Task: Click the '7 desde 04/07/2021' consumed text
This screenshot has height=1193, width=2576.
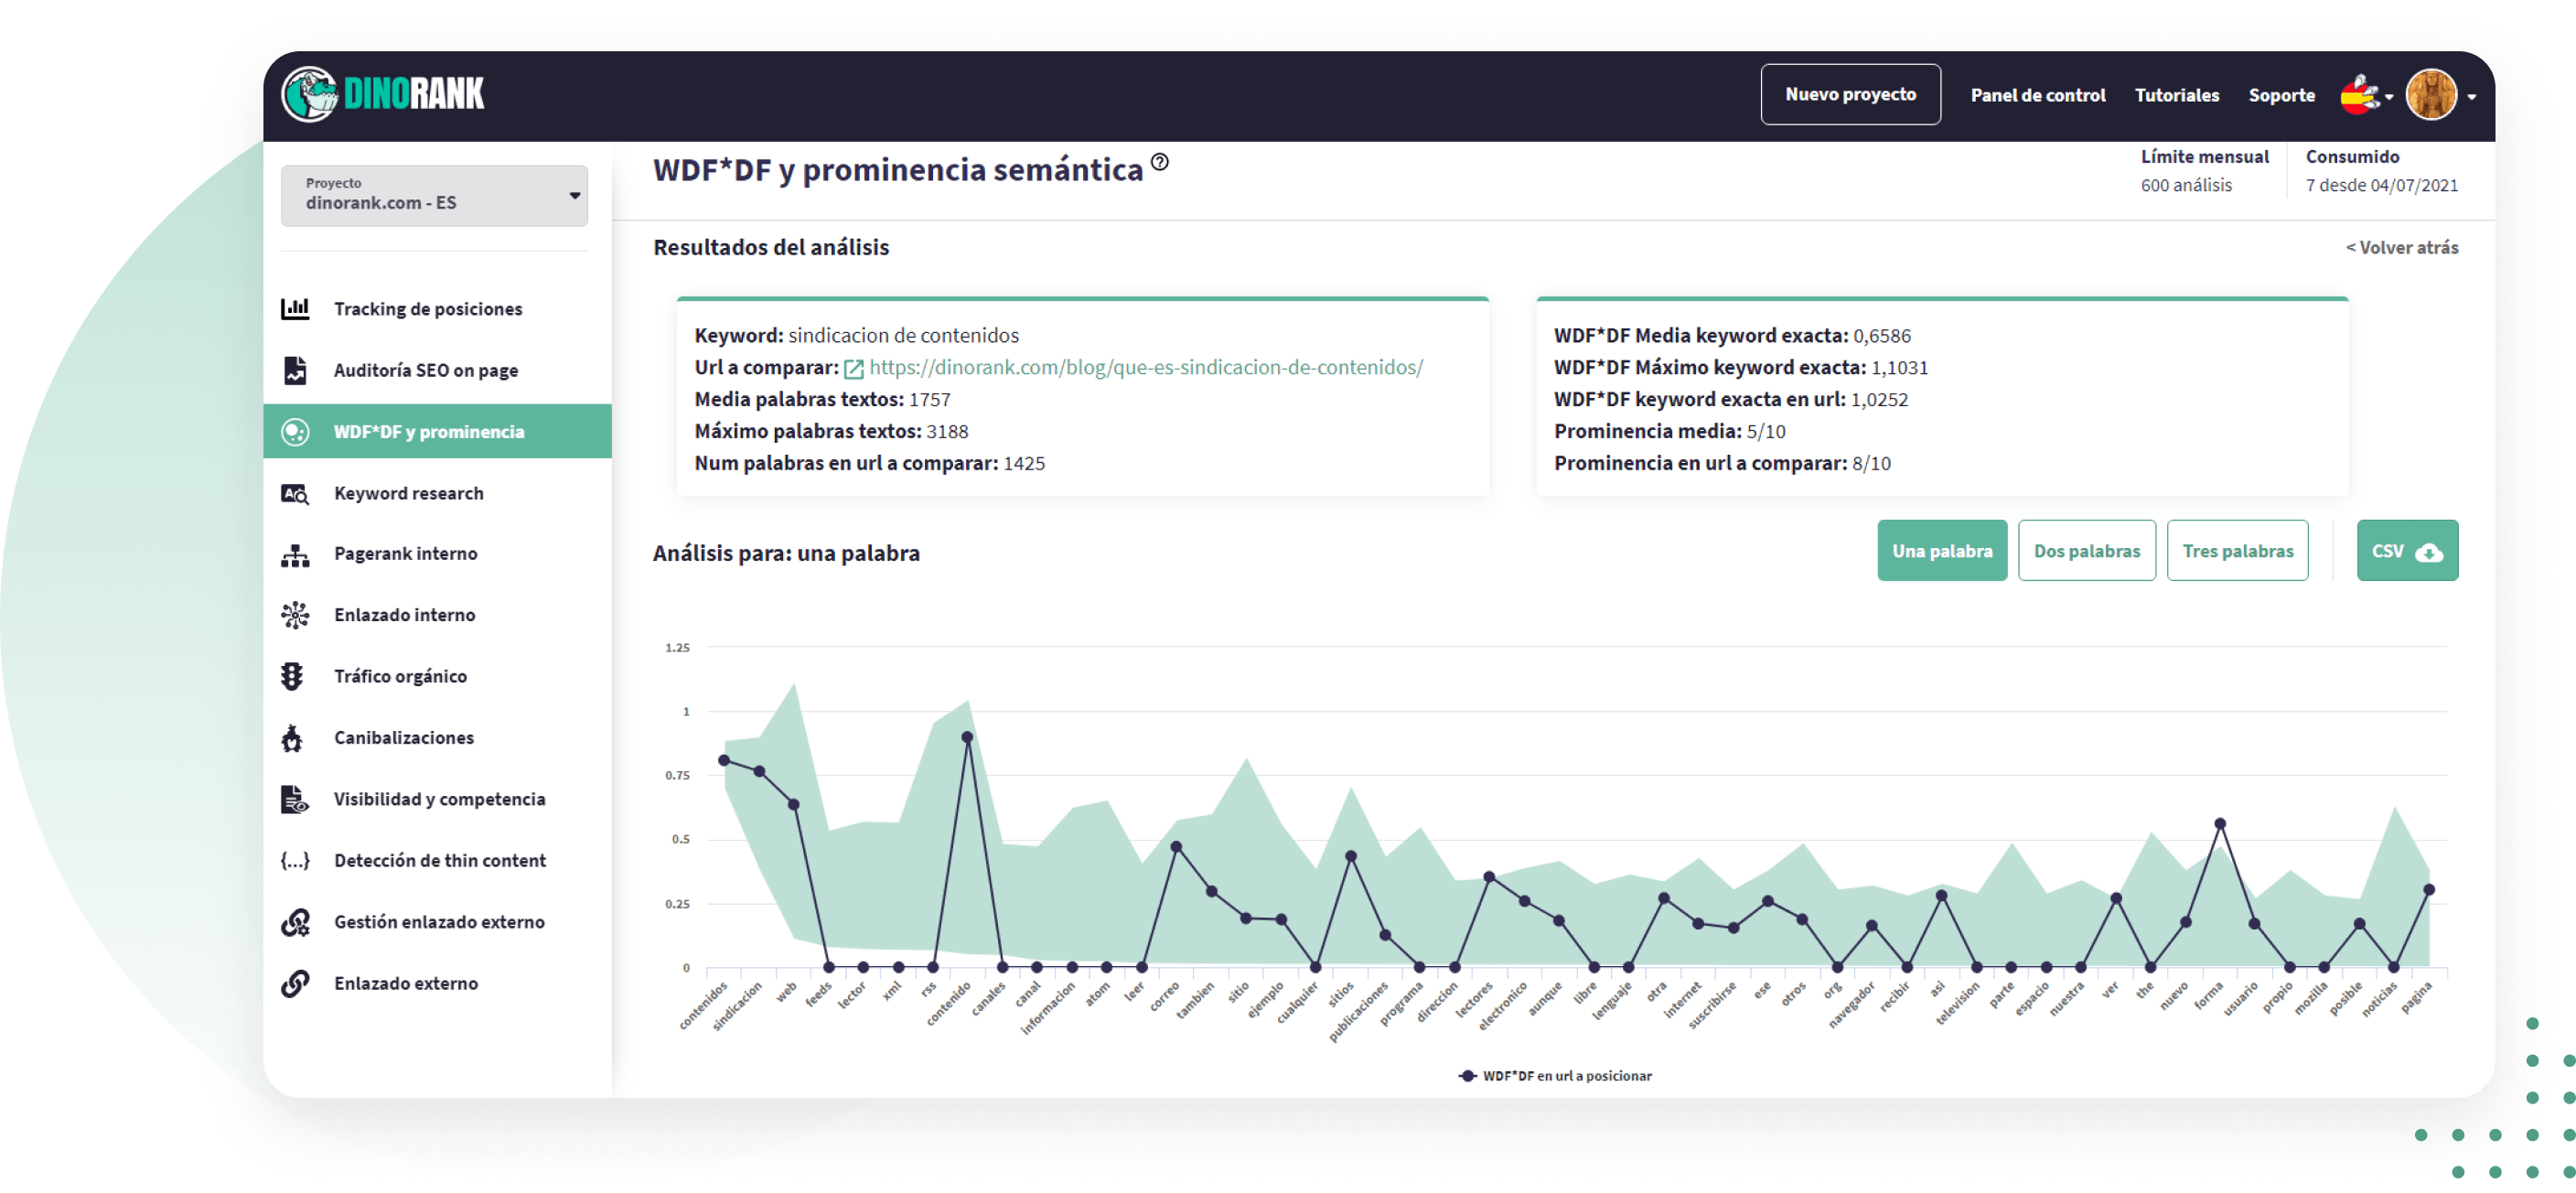Action: tap(2382, 186)
